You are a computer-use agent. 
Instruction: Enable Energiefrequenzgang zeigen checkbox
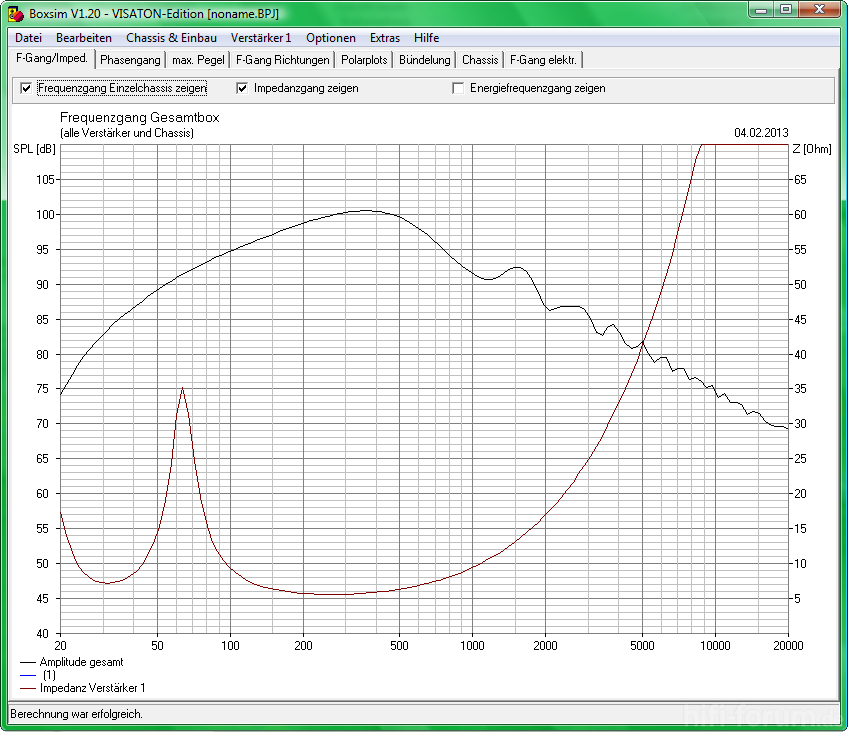pos(458,88)
